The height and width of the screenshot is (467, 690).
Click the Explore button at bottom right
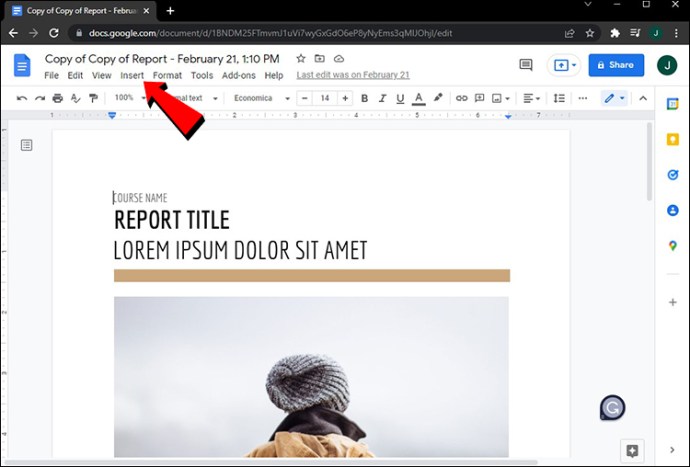[632, 450]
